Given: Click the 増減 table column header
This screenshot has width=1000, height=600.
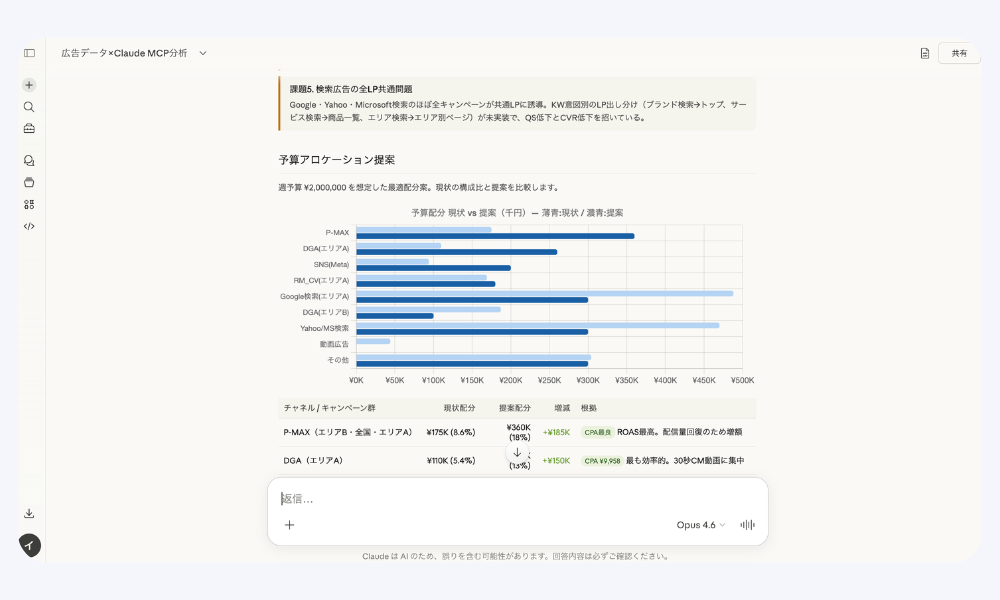Looking at the screenshot, I should tap(561, 408).
